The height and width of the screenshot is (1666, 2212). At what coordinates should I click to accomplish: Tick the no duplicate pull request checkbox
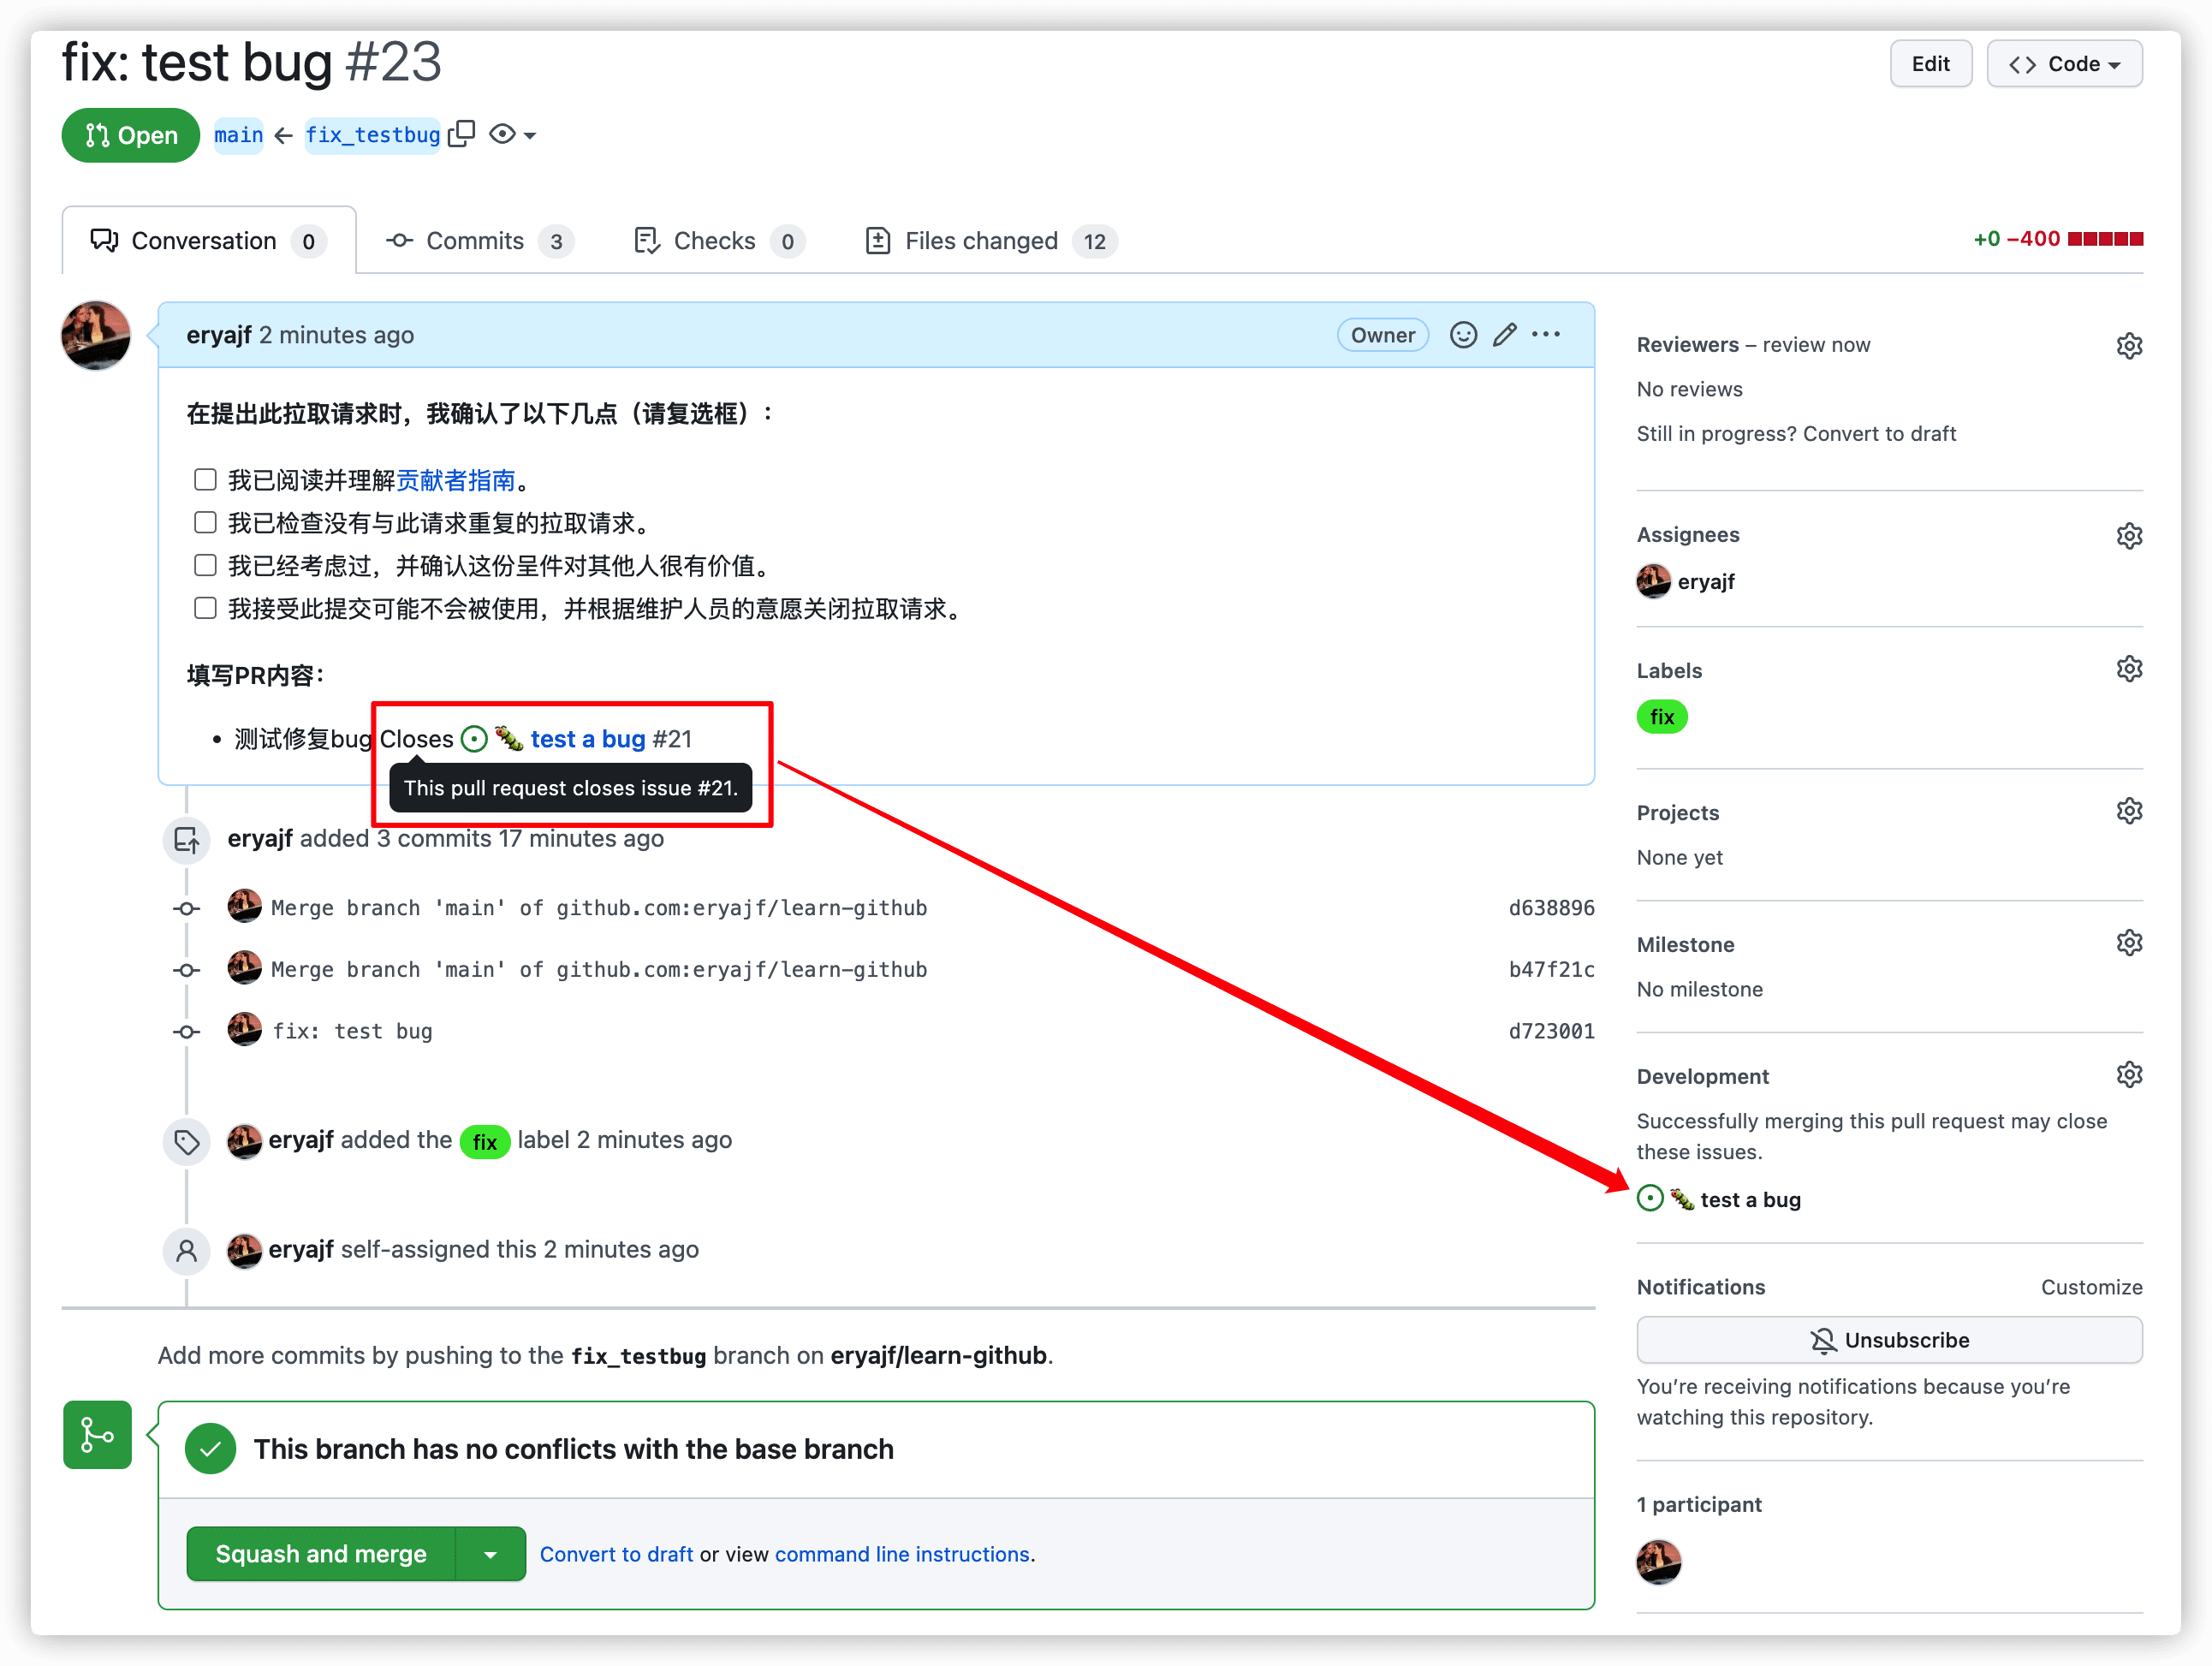tap(205, 523)
